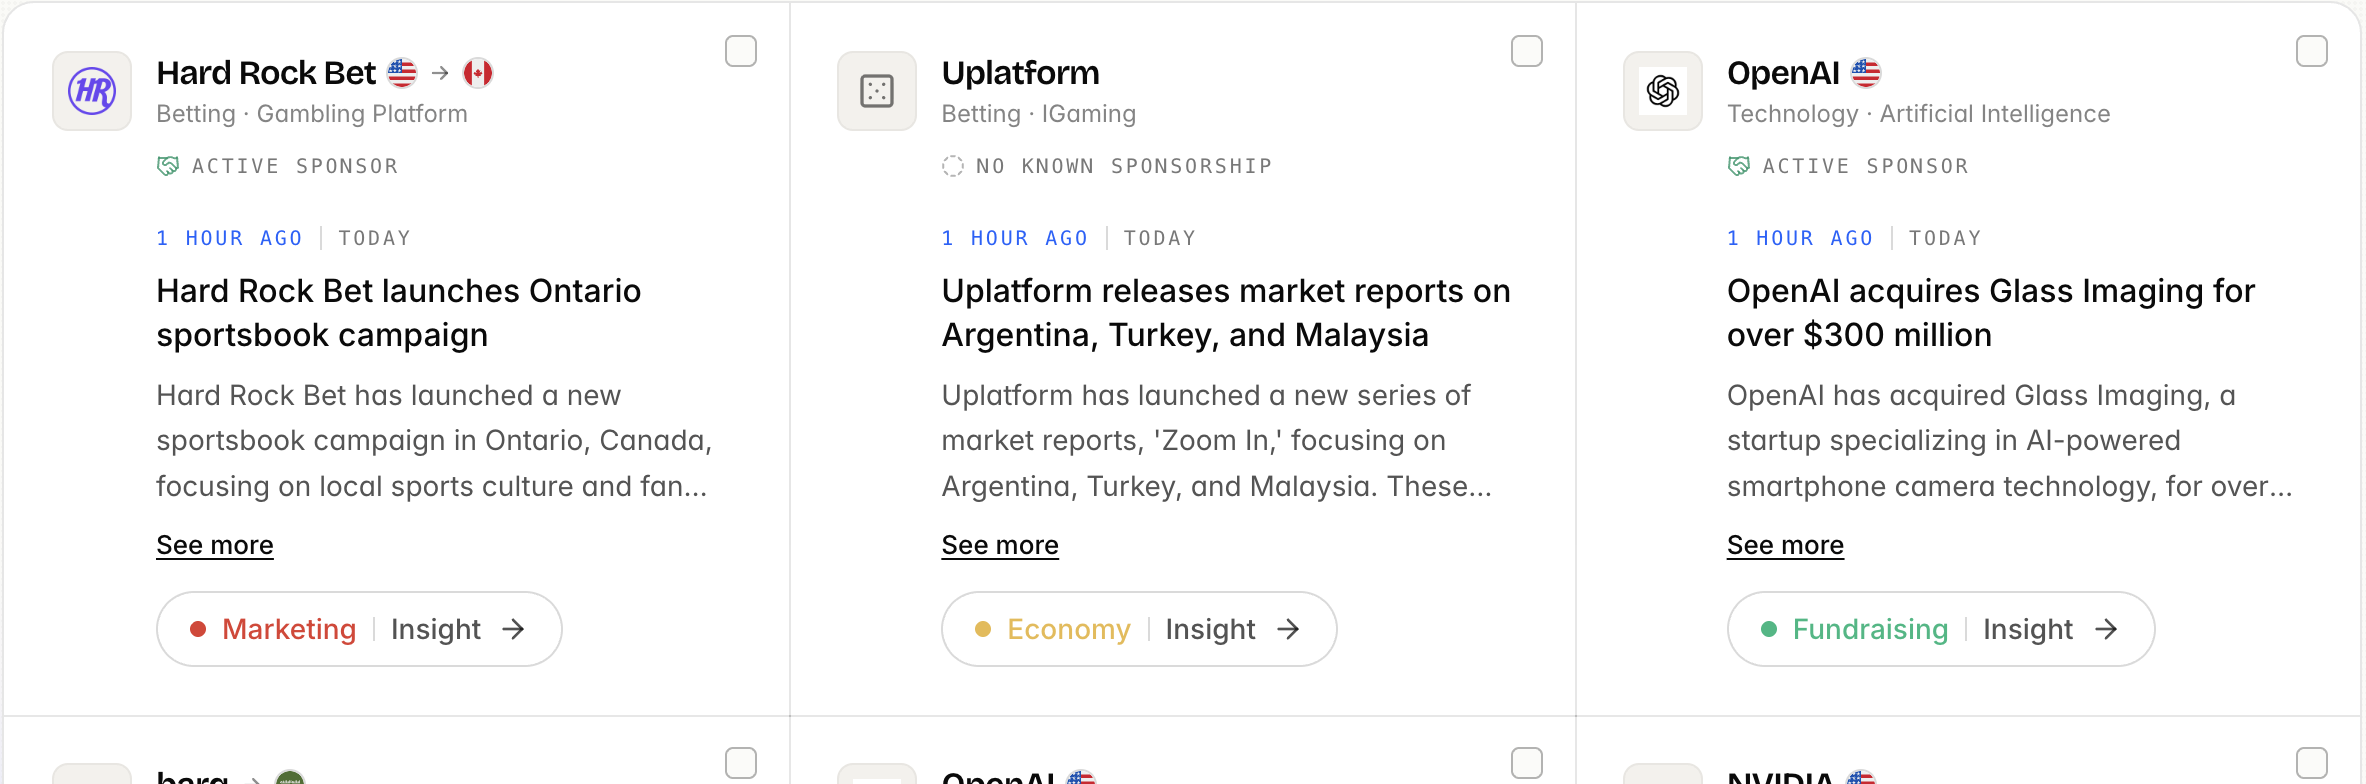Viewport: 2366px width, 784px height.
Task: Select the checkbox on the NVIDIA card below
Action: (2312, 763)
